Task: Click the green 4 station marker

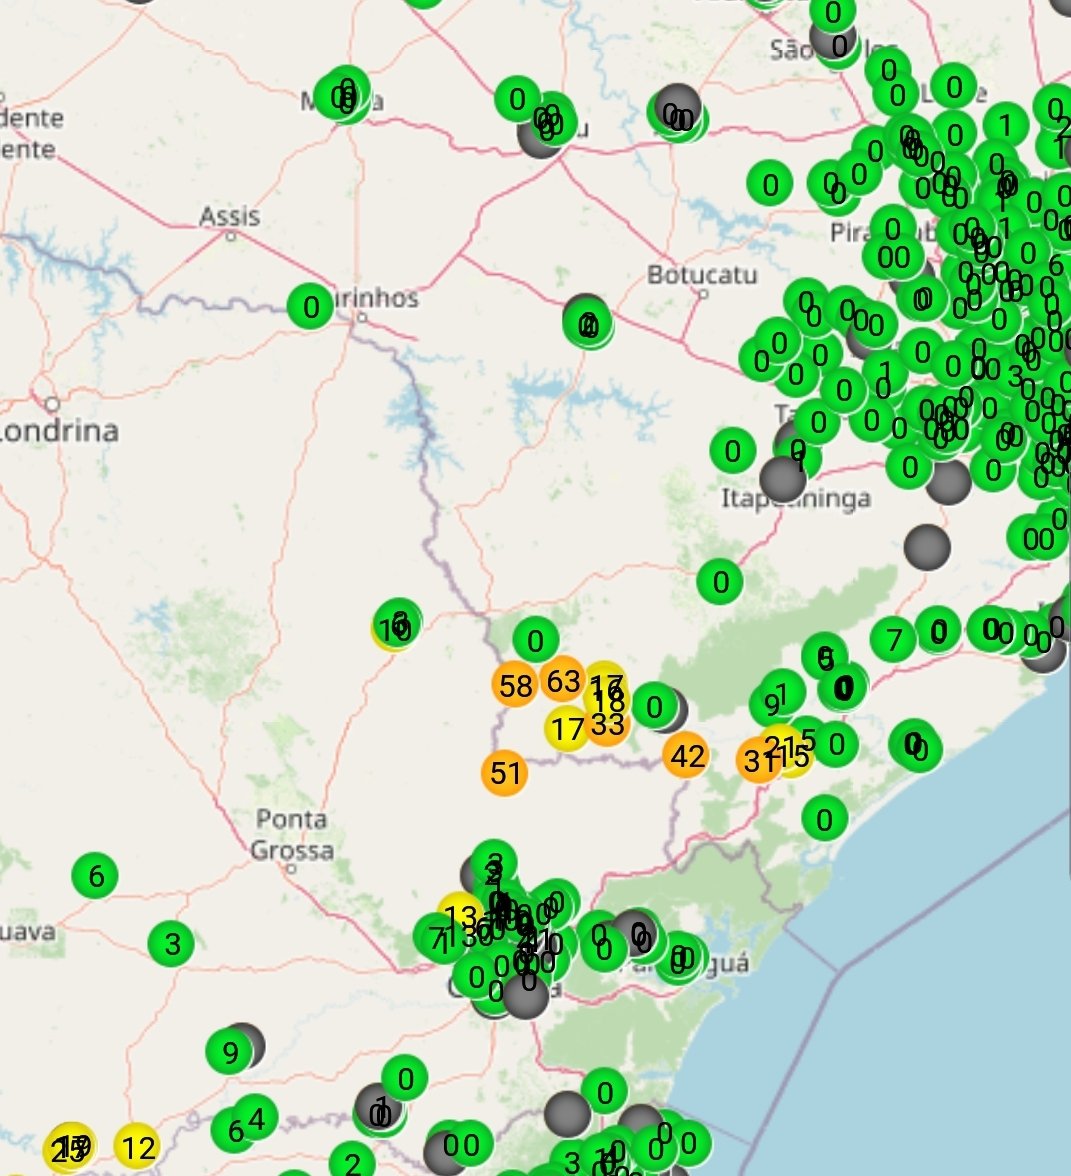Action: coord(257,1118)
